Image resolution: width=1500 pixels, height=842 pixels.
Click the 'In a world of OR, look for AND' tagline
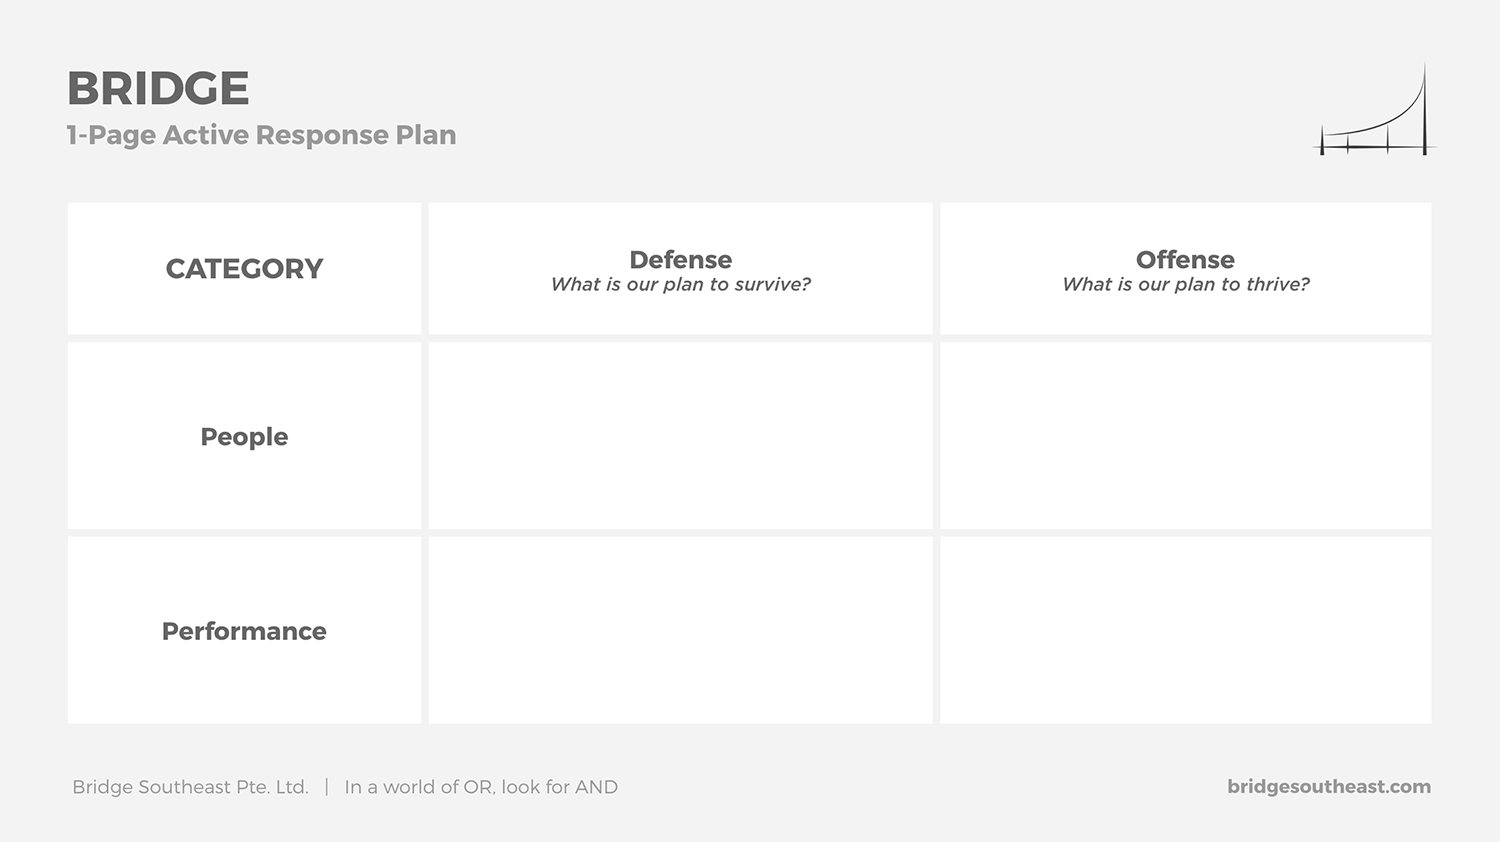pos(481,787)
